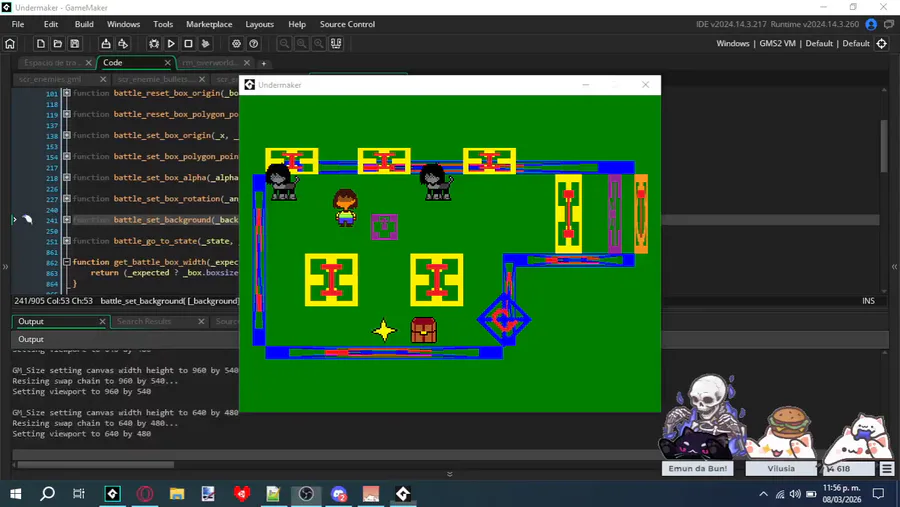Click the export project arrow icon
The height and width of the screenshot is (507, 900).
pyautogui.click(x=123, y=44)
